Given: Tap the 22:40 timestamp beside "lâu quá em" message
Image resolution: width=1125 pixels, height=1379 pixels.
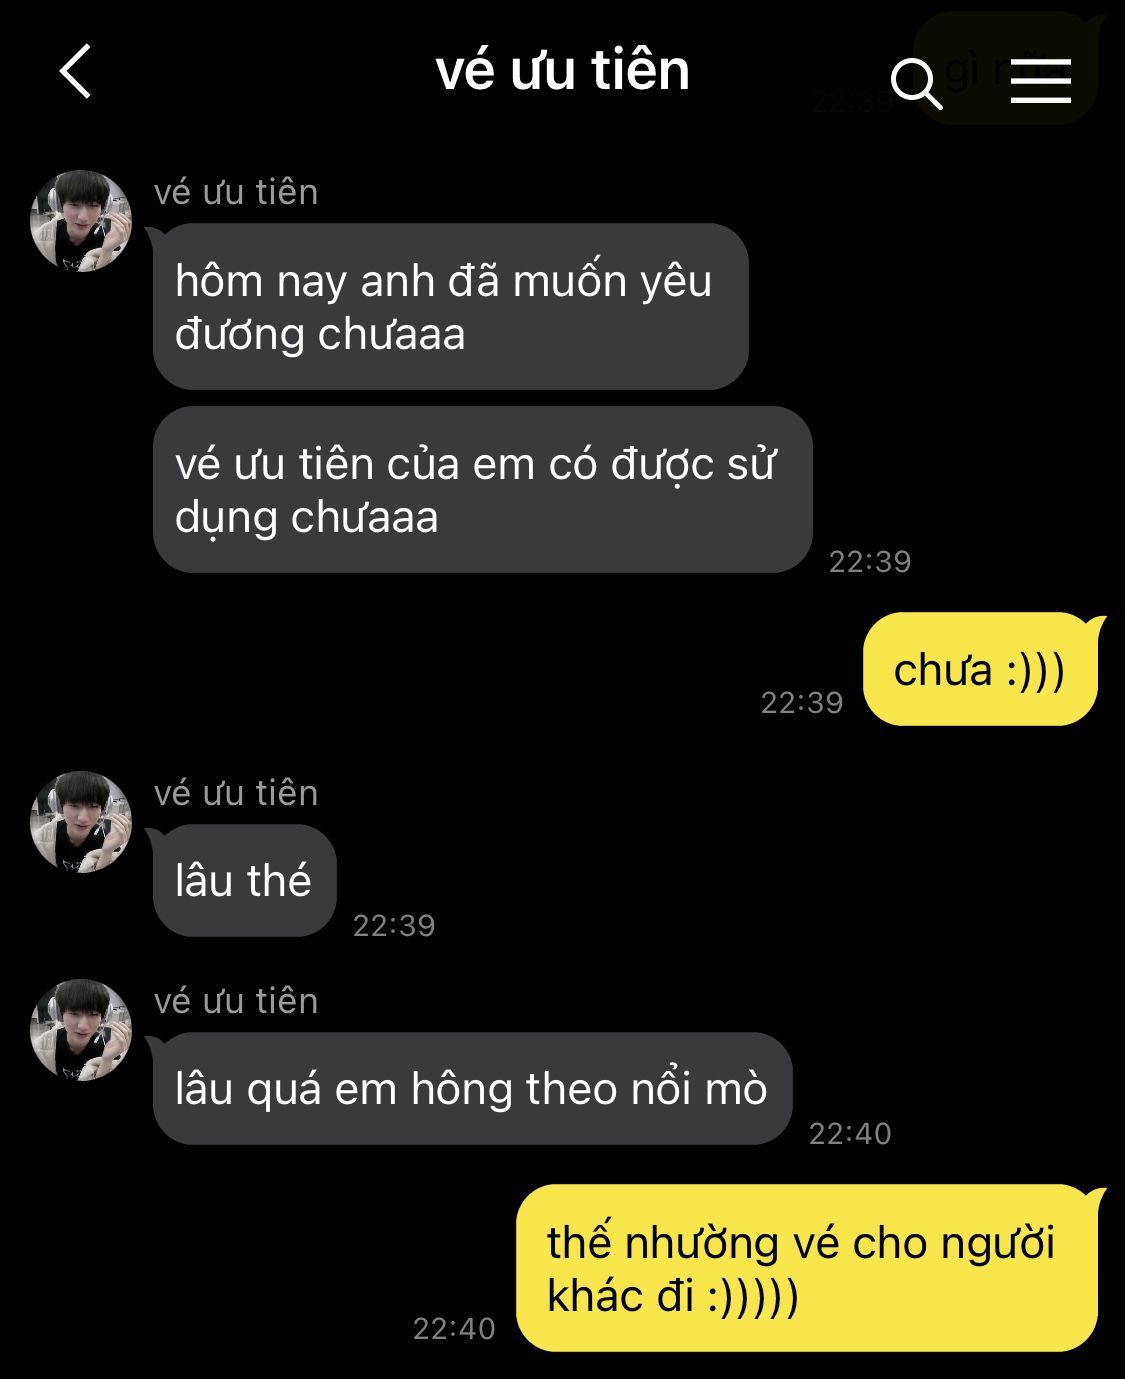Looking at the screenshot, I should [x=850, y=1133].
